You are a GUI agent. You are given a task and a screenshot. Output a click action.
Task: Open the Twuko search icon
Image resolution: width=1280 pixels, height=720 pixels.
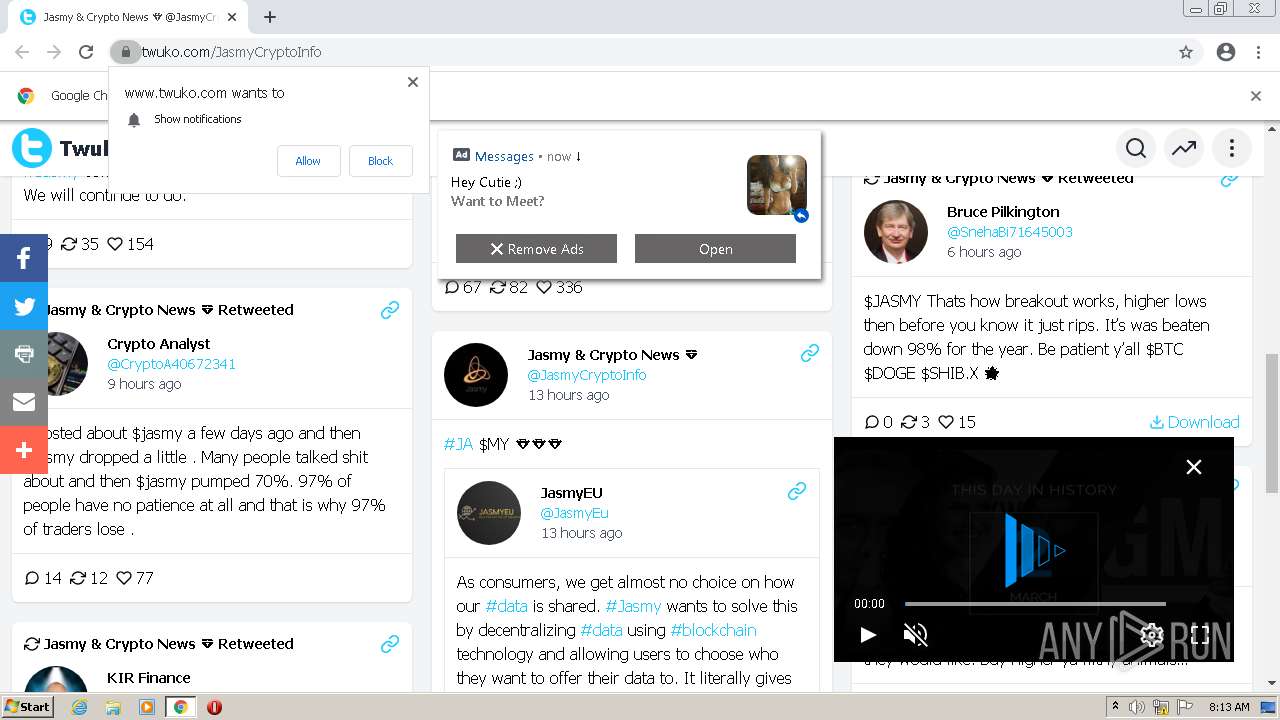pyautogui.click(x=1136, y=148)
